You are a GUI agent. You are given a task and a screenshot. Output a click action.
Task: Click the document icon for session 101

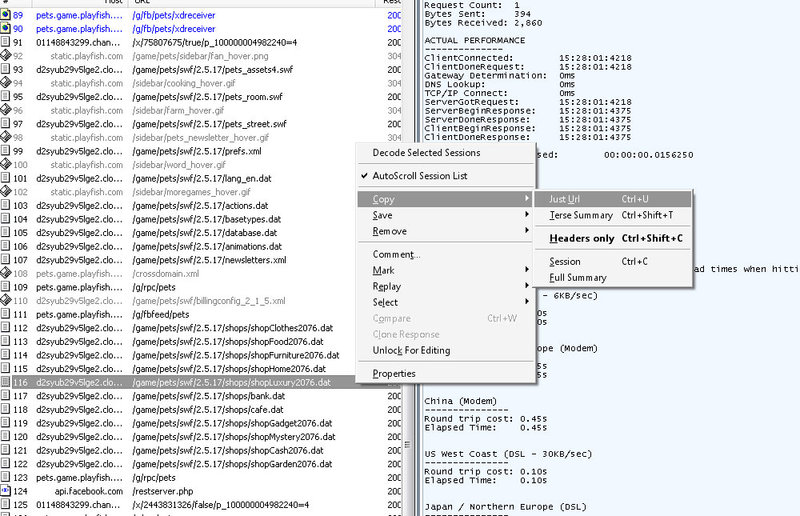point(6,178)
